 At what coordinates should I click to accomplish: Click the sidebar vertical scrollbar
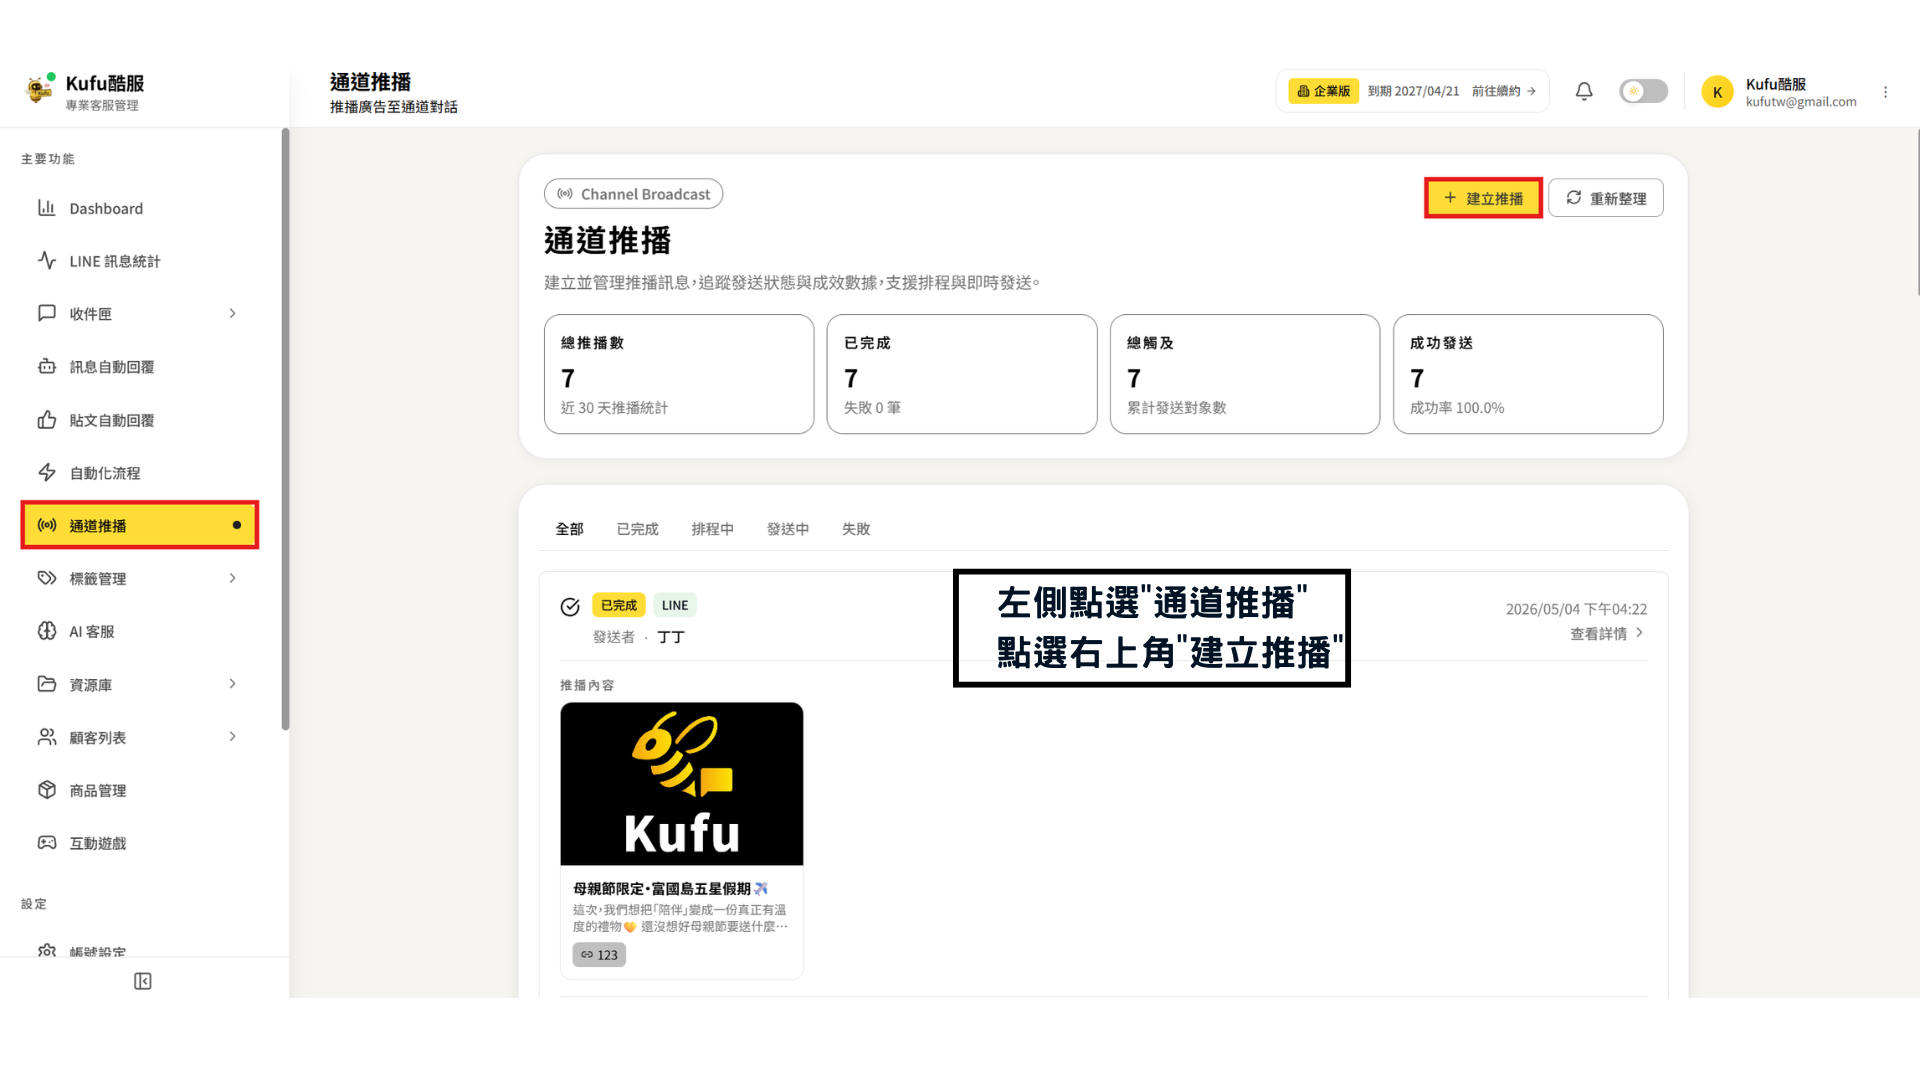[286, 430]
